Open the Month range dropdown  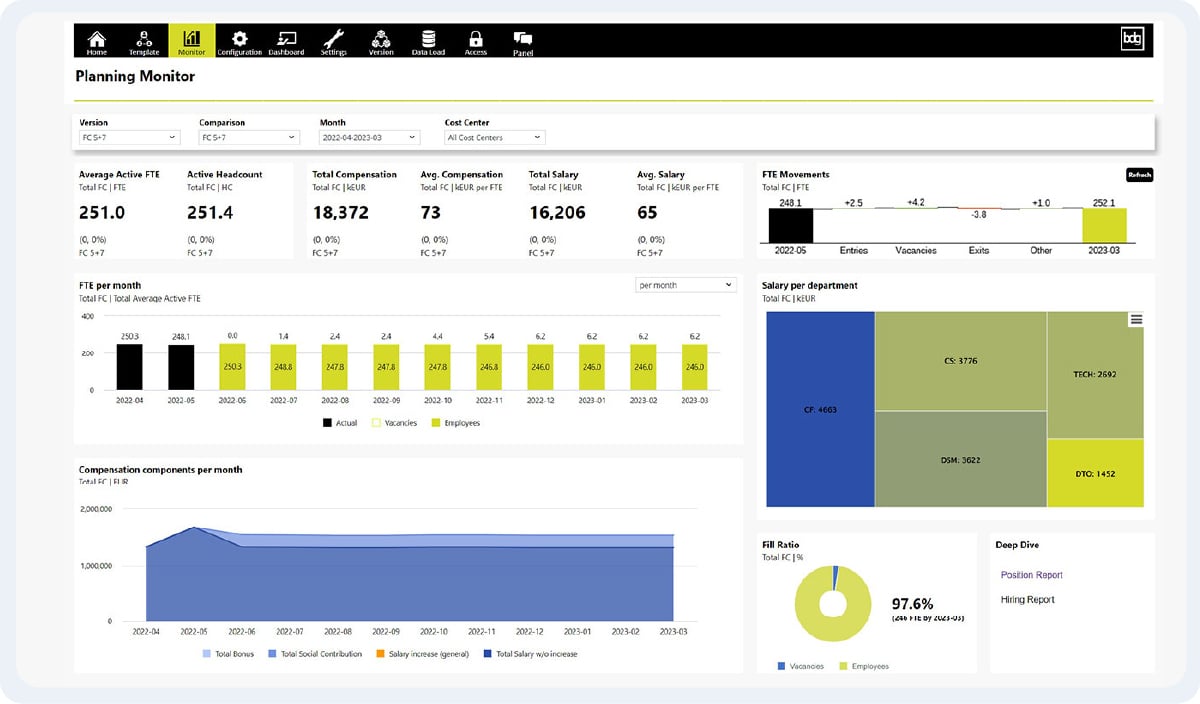click(x=368, y=137)
